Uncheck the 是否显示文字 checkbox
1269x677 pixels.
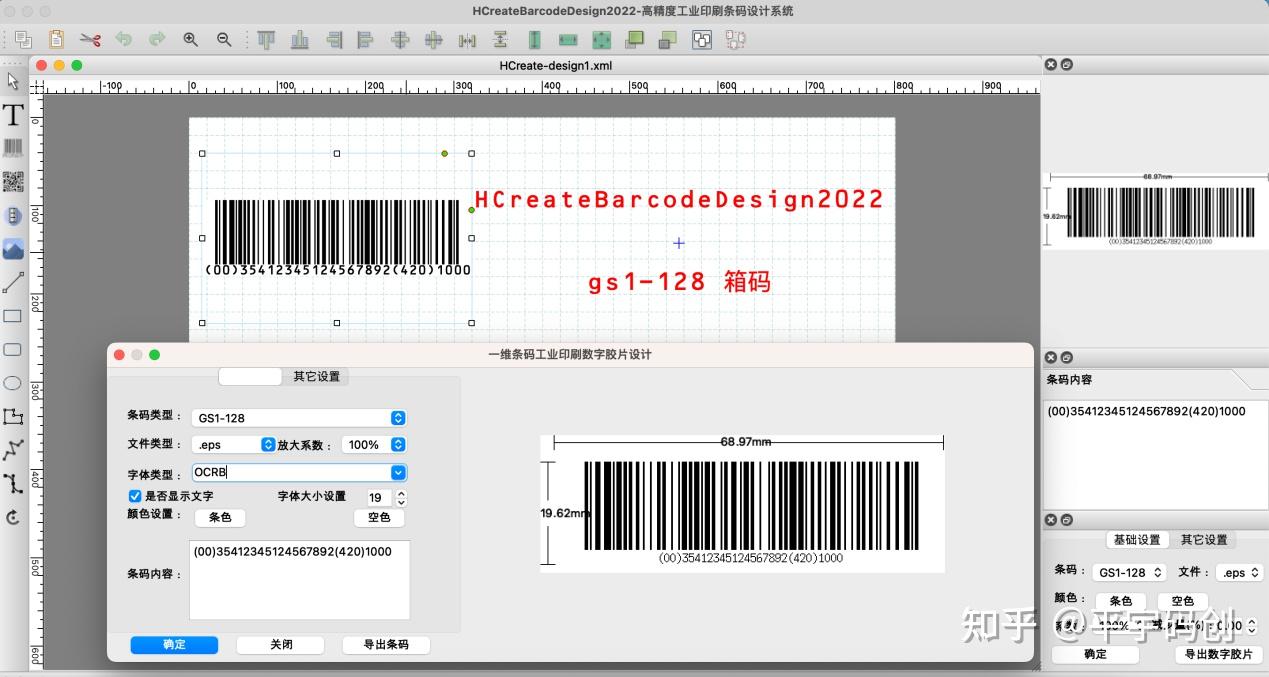click(x=134, y=496)
